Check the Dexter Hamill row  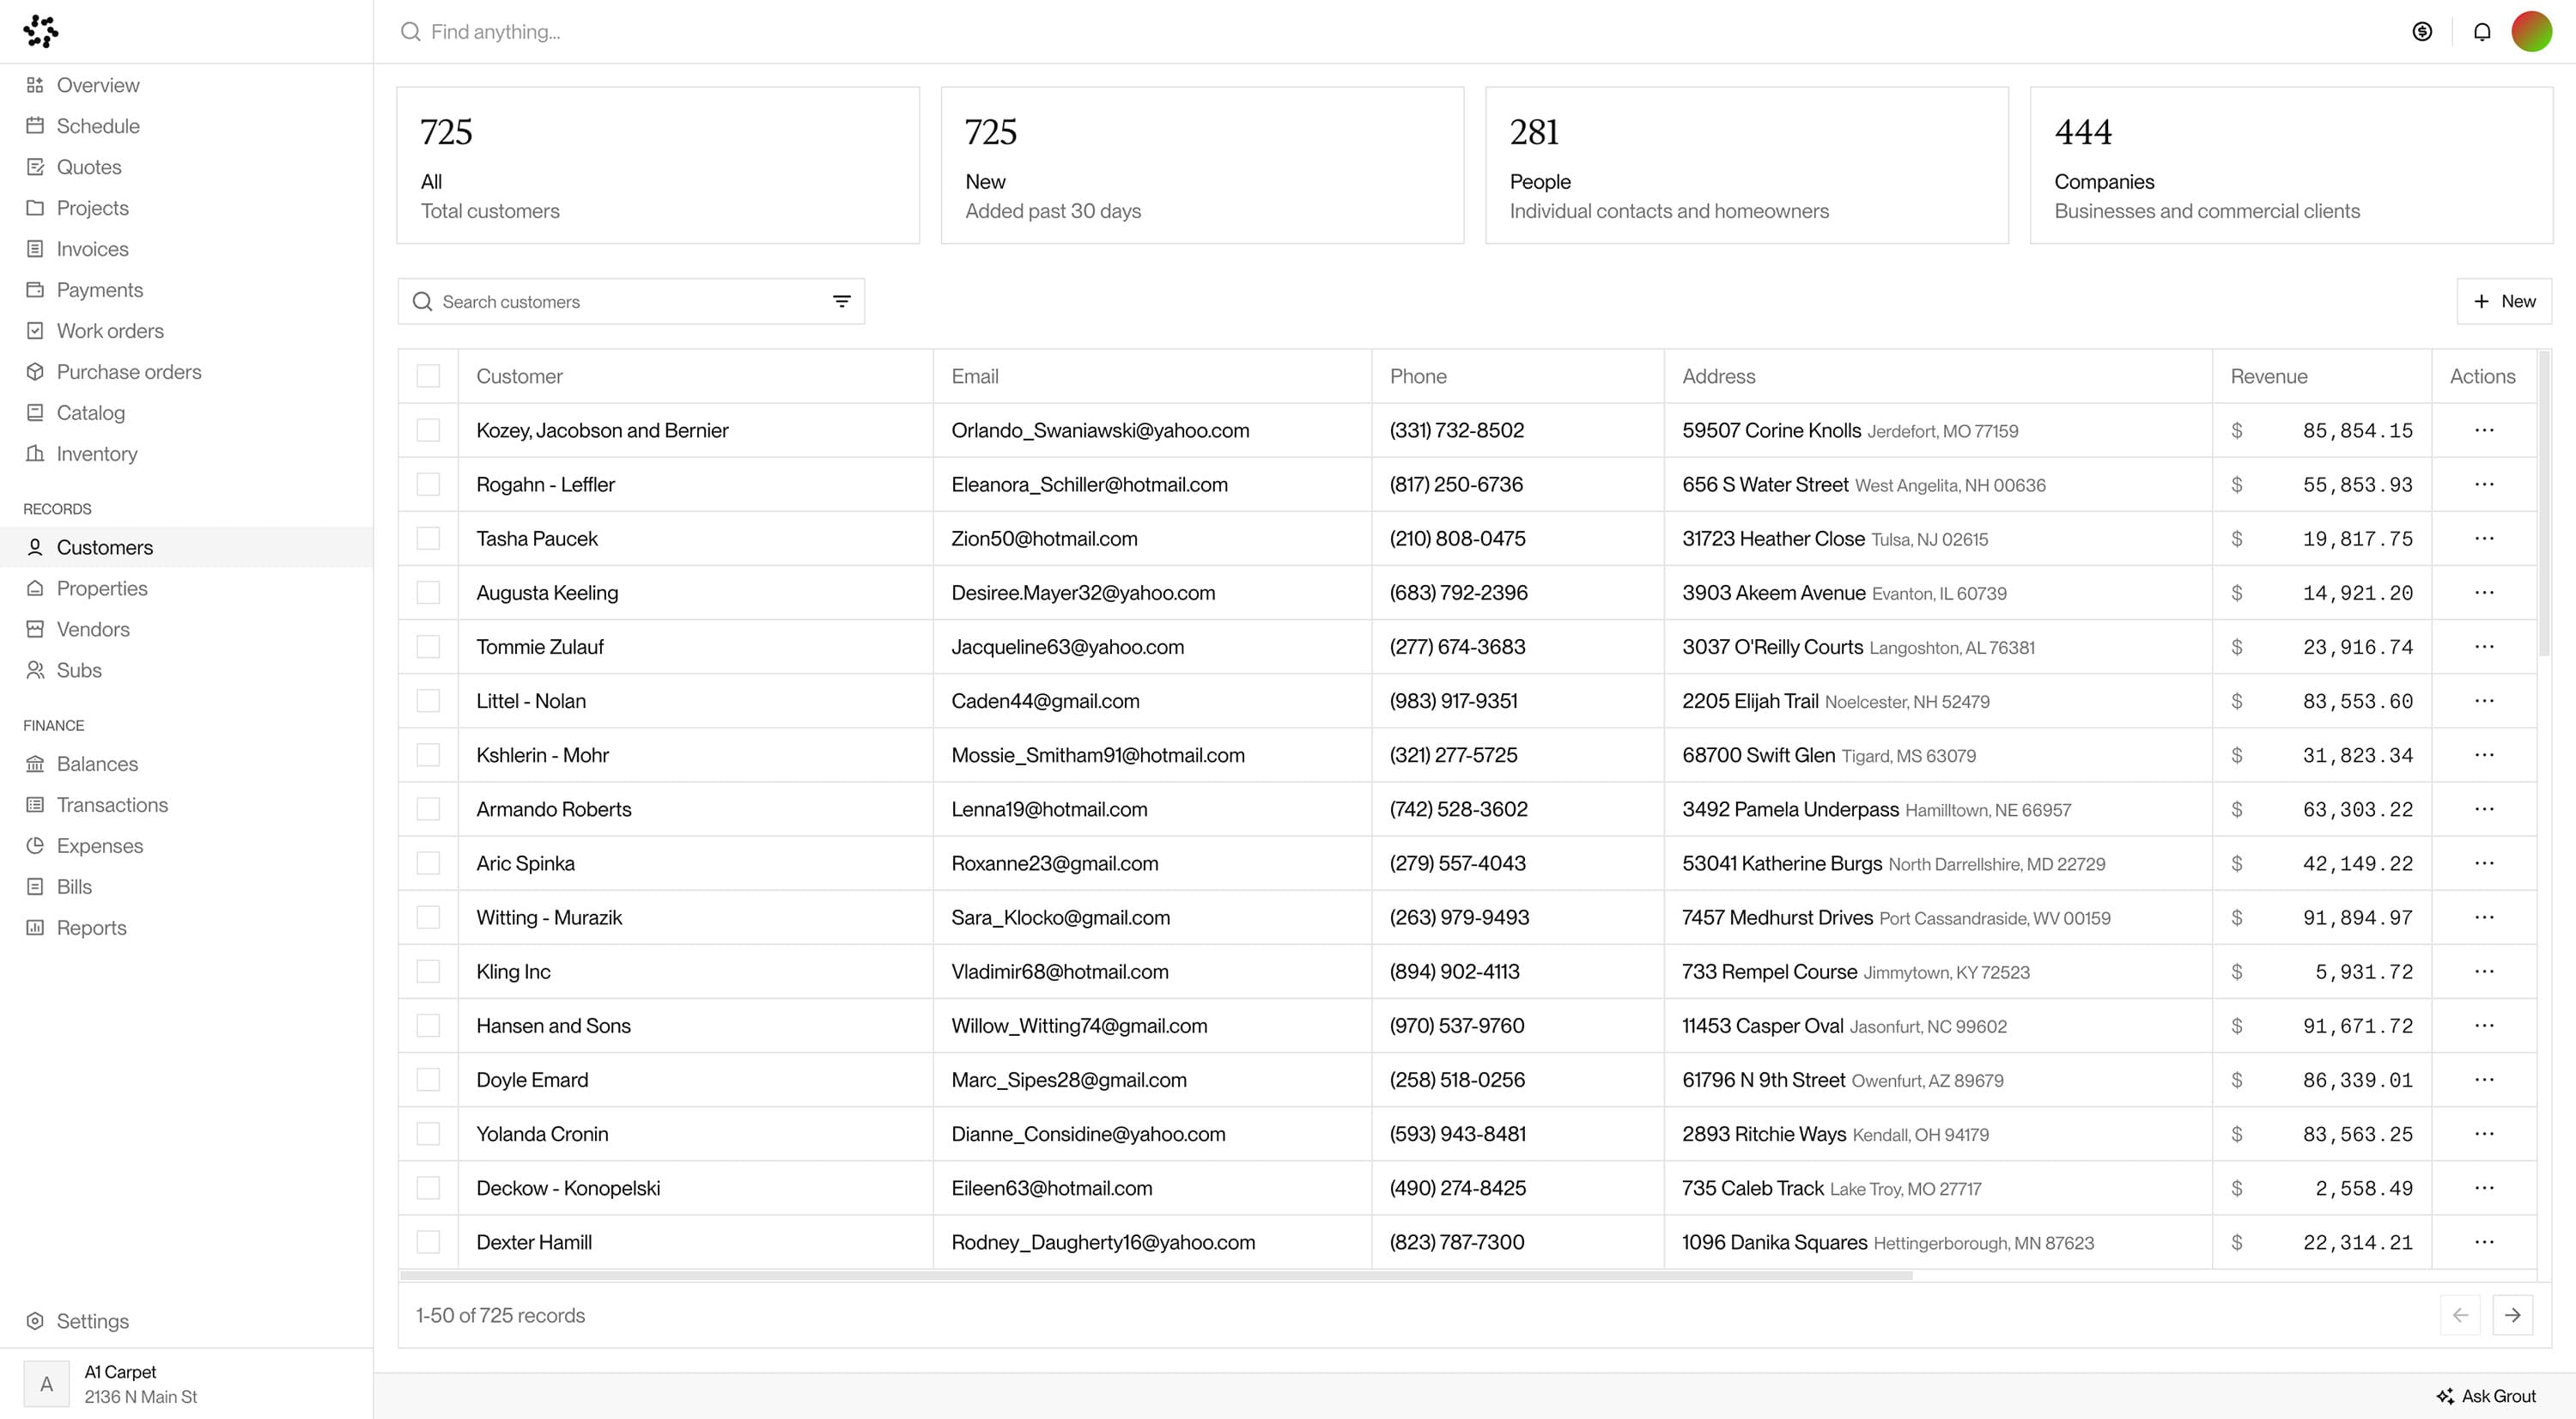tap(428, 1242)
